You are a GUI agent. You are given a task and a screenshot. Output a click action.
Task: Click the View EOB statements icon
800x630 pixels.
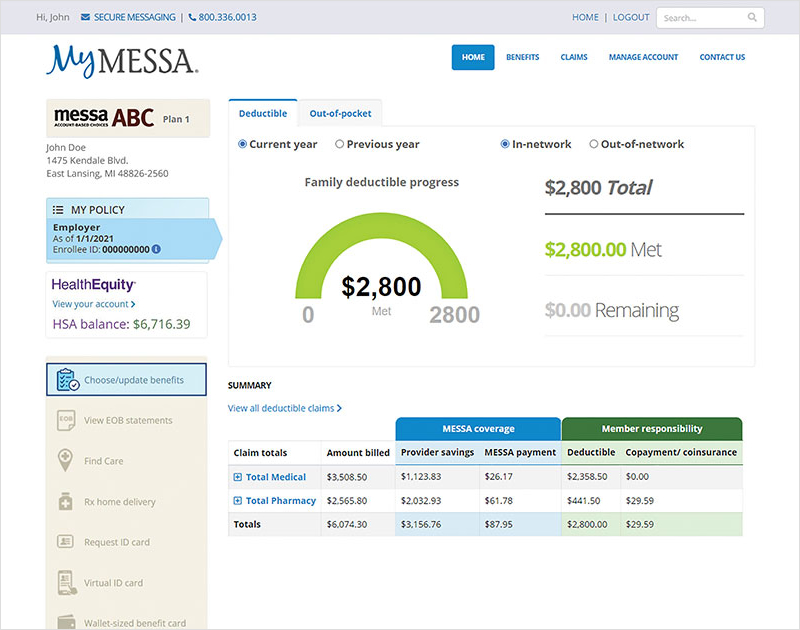pyautogui.click(x=67, y=420)
